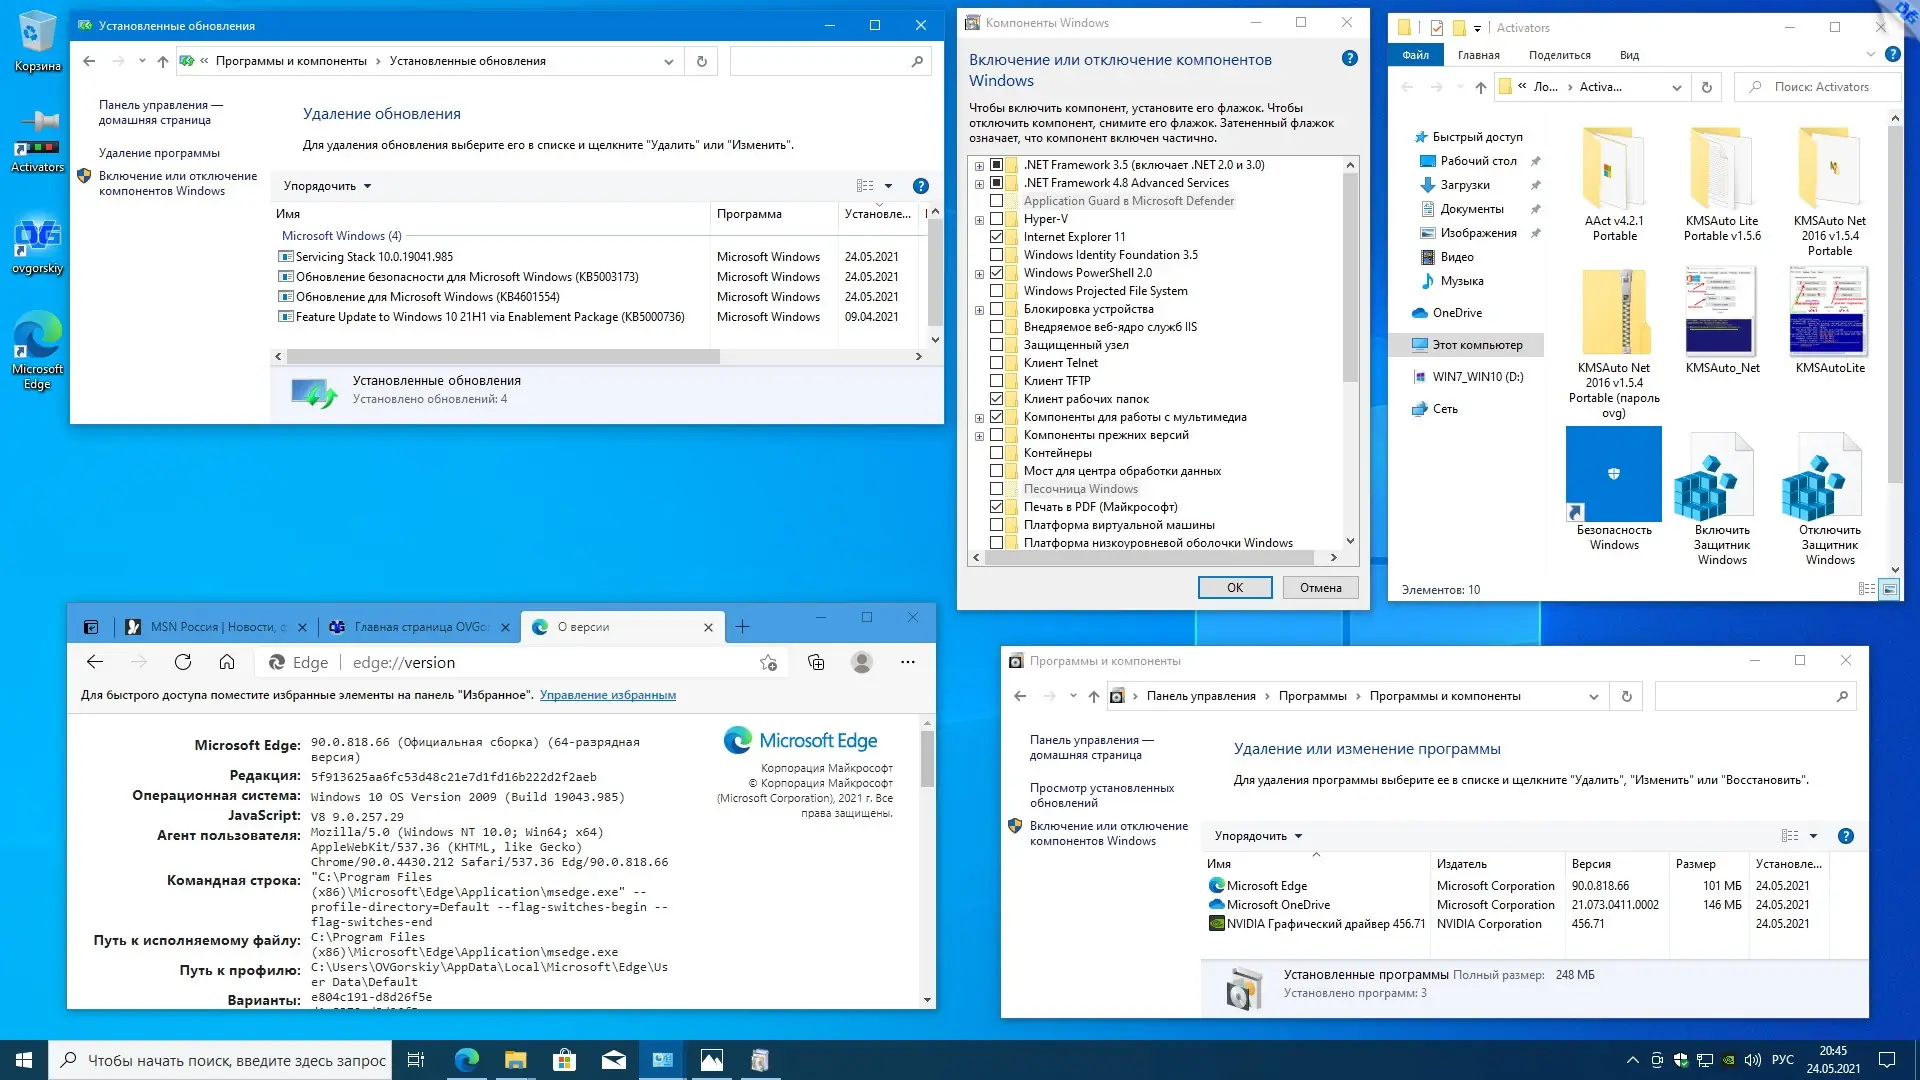The width and height of the screenshot is (1920, 1080).
Task: Open Task View icon on taskbar
Action: coord(416,1060)
